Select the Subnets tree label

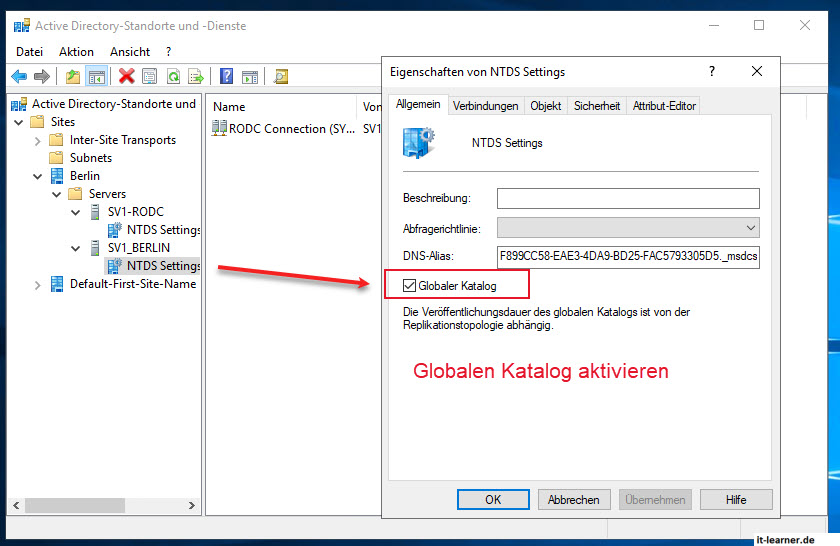pos(91,158)
